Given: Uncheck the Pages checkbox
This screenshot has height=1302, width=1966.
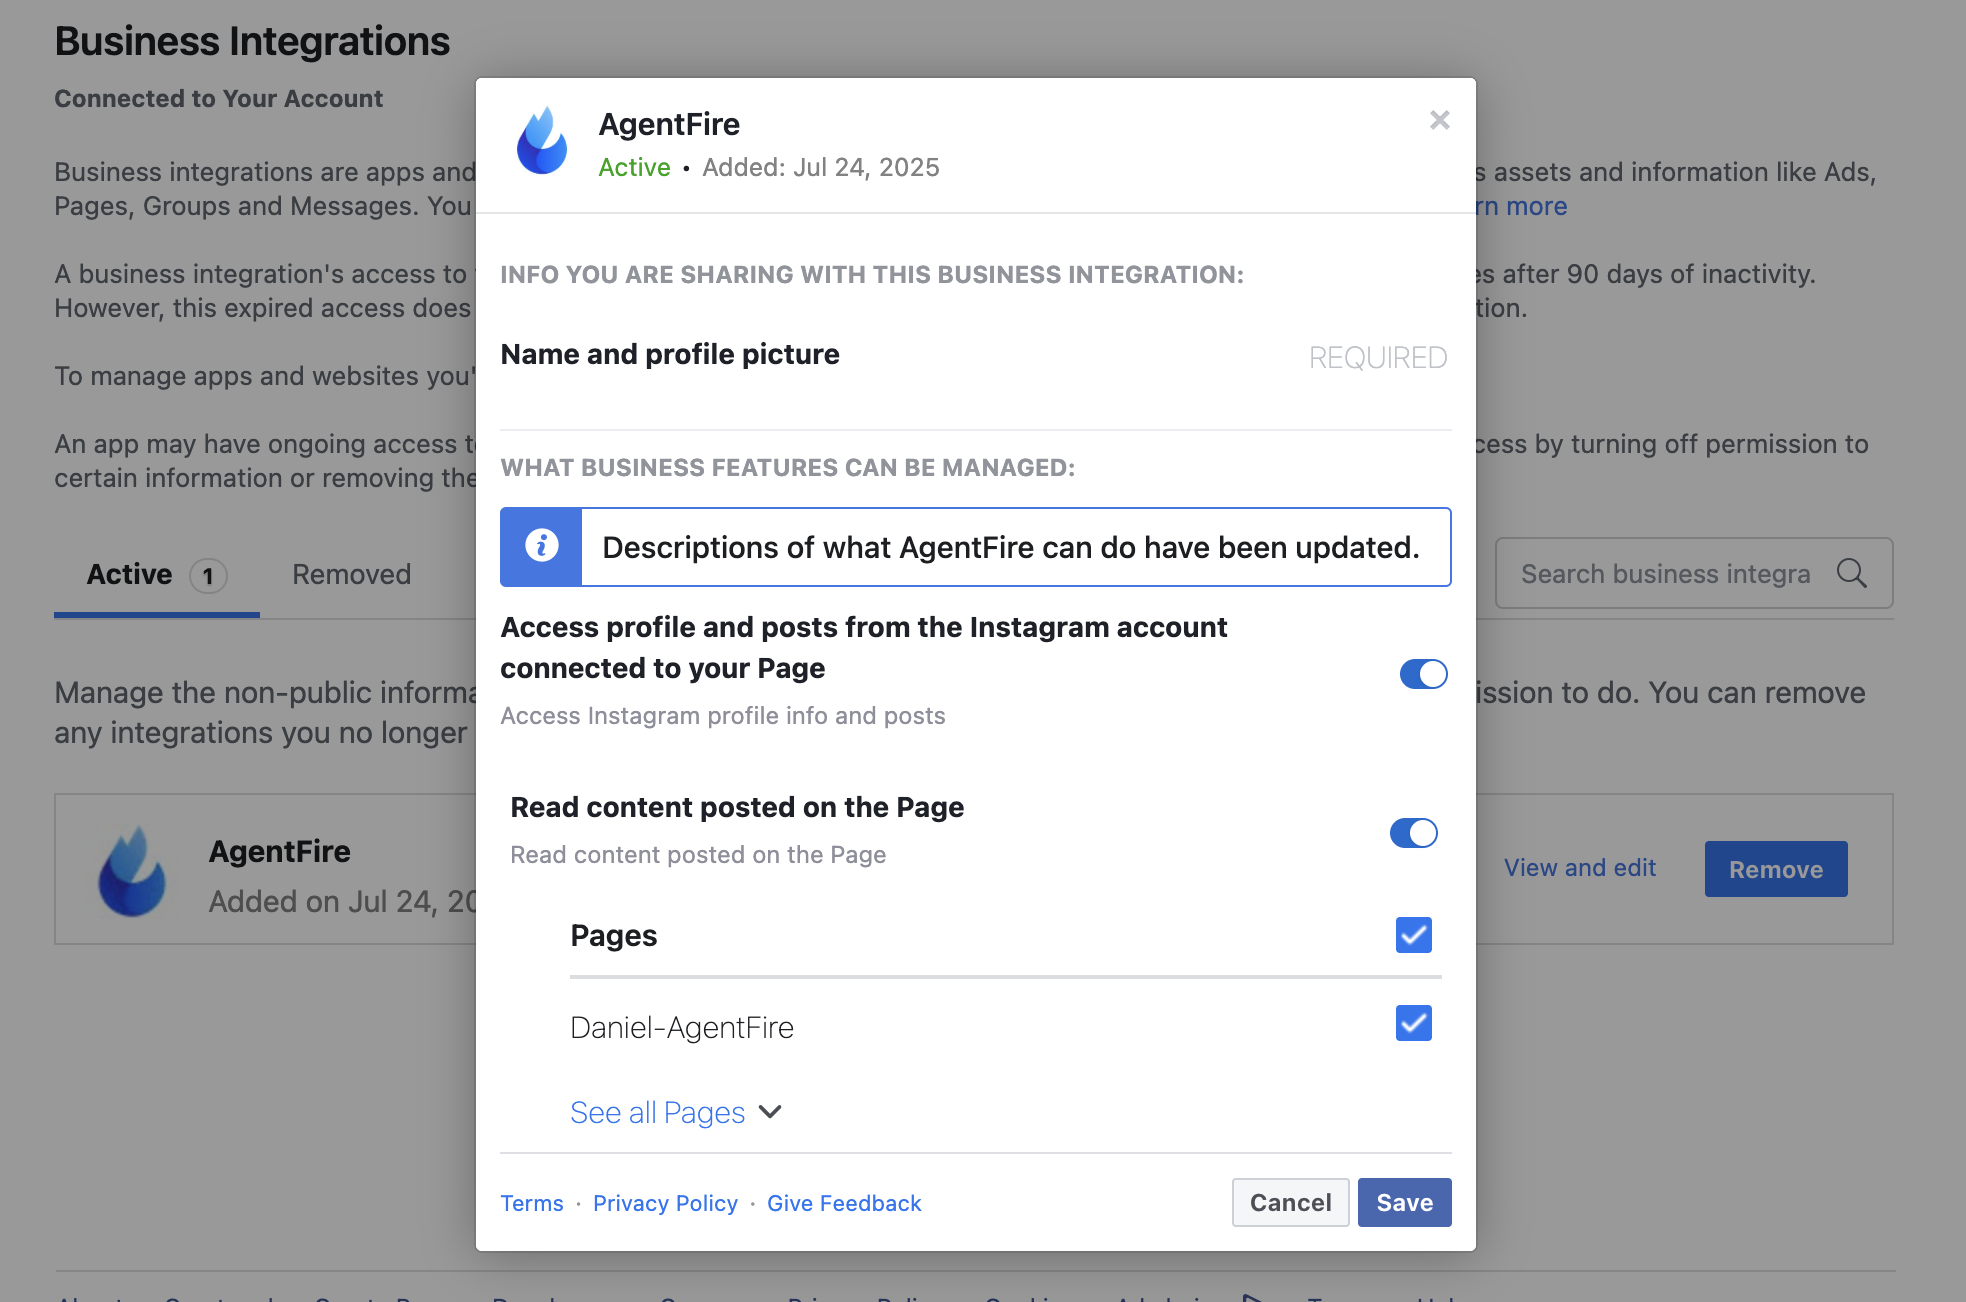Looking at the screenshot, I should point(1413,935).
